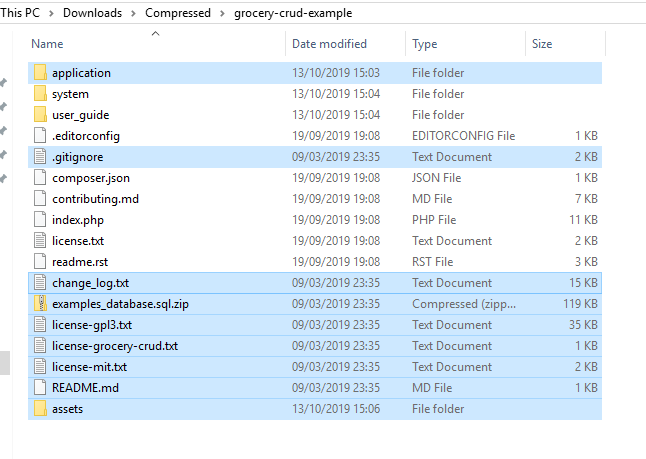
Task: Select file name change_log.txt
Action: [90, 283]
